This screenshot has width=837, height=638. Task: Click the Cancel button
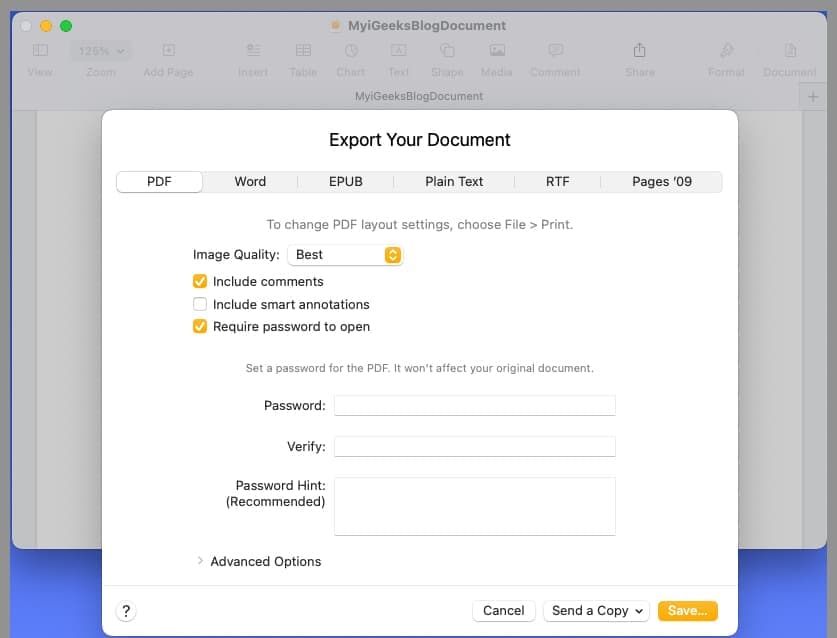pyautogui.click(x=503, y=611)
